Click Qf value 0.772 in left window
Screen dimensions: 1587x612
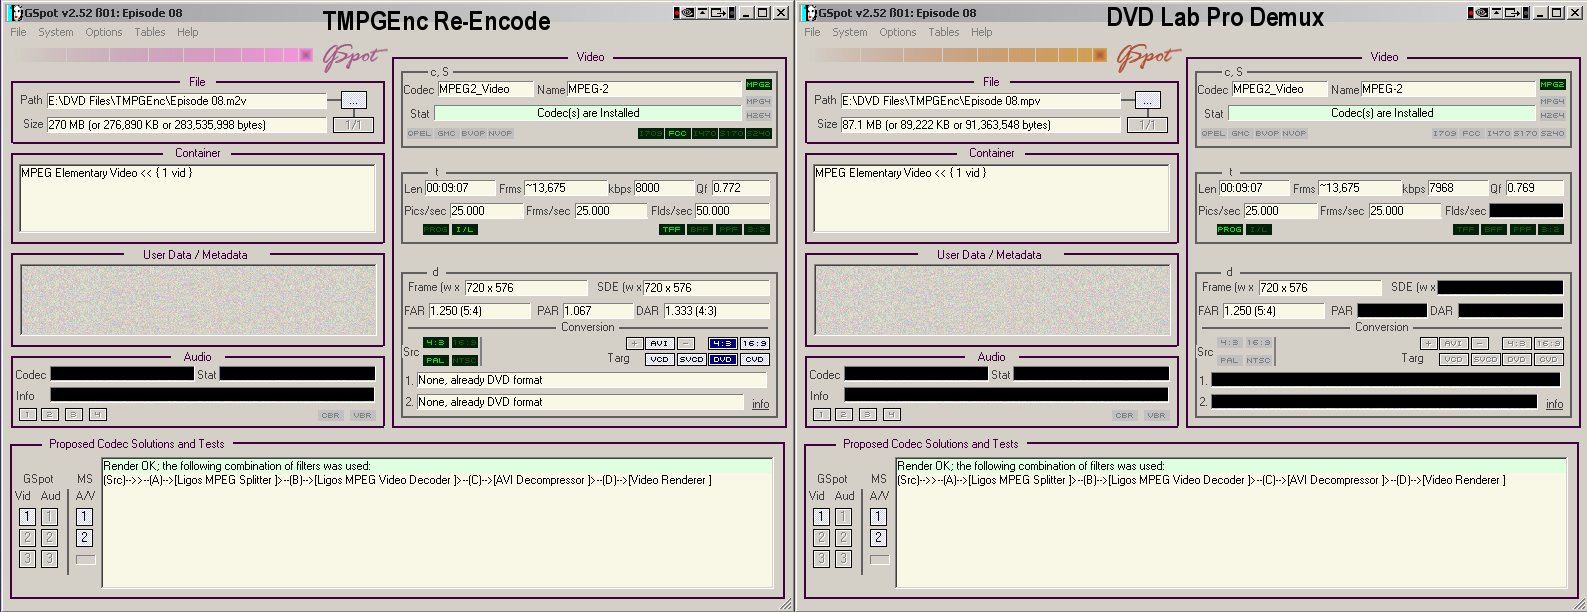click(x=740, y=187)
